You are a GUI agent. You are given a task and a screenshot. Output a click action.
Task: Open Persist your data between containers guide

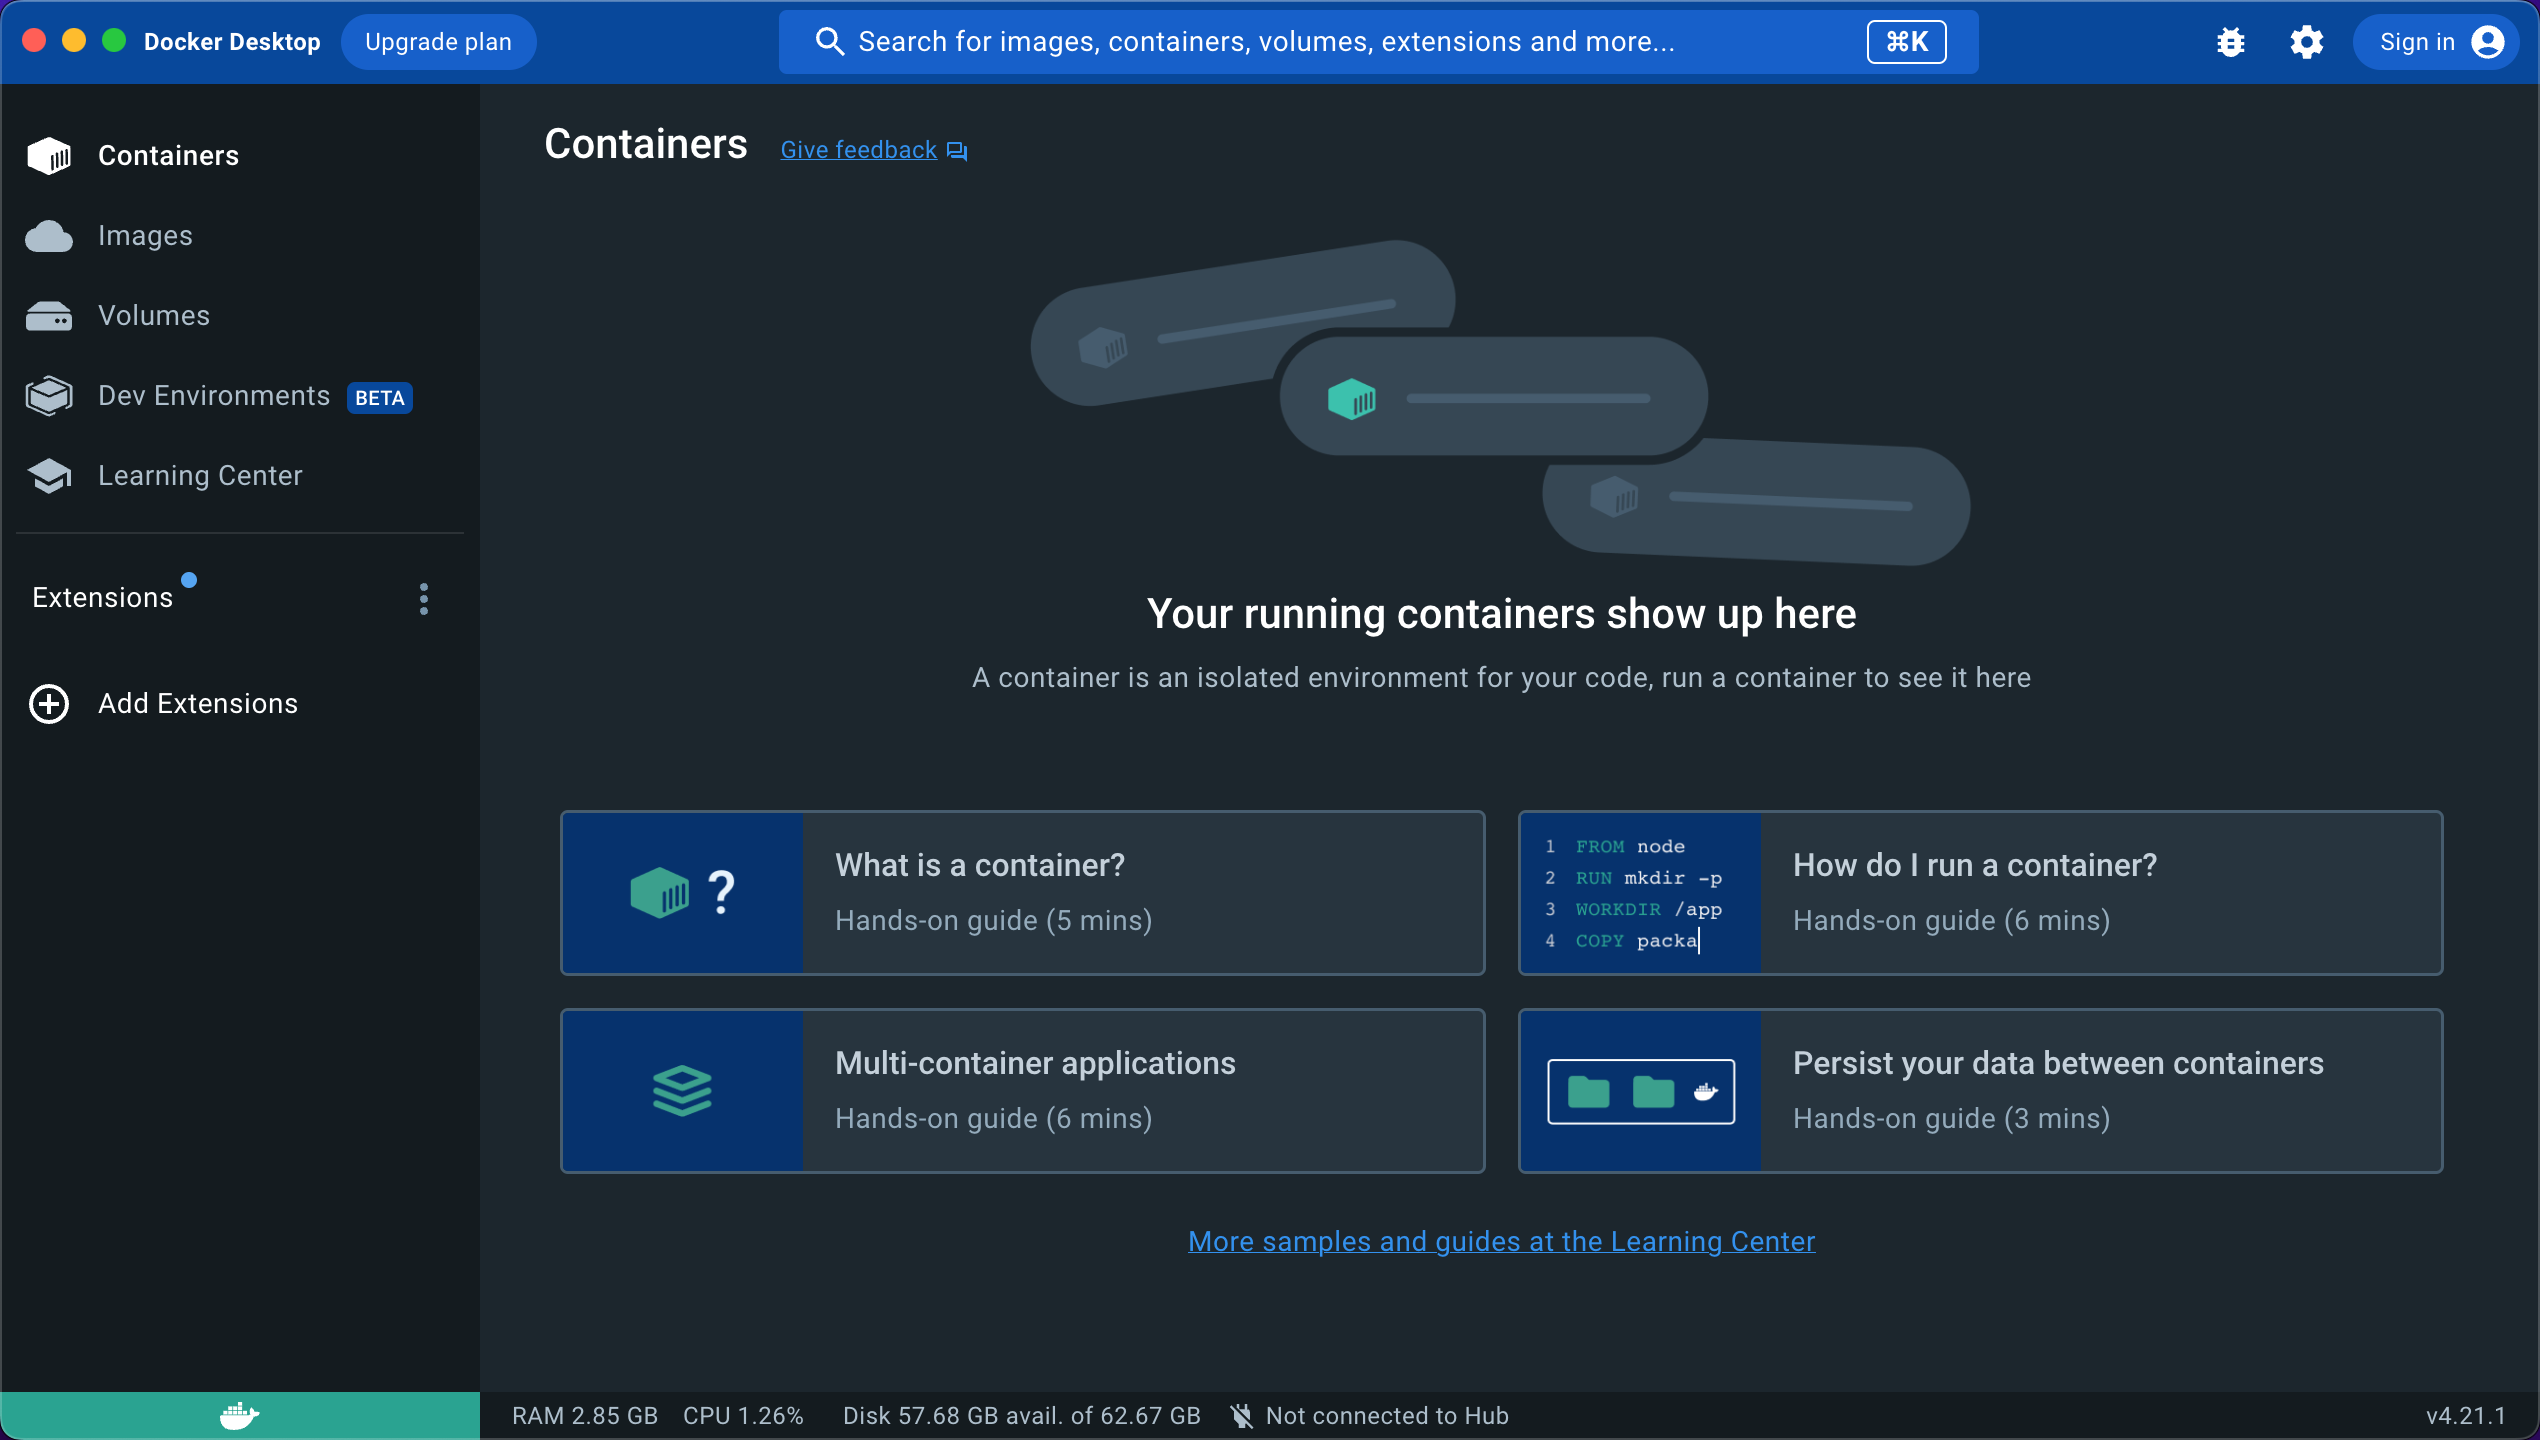pyautogui.click(x=1980, y=1090)
